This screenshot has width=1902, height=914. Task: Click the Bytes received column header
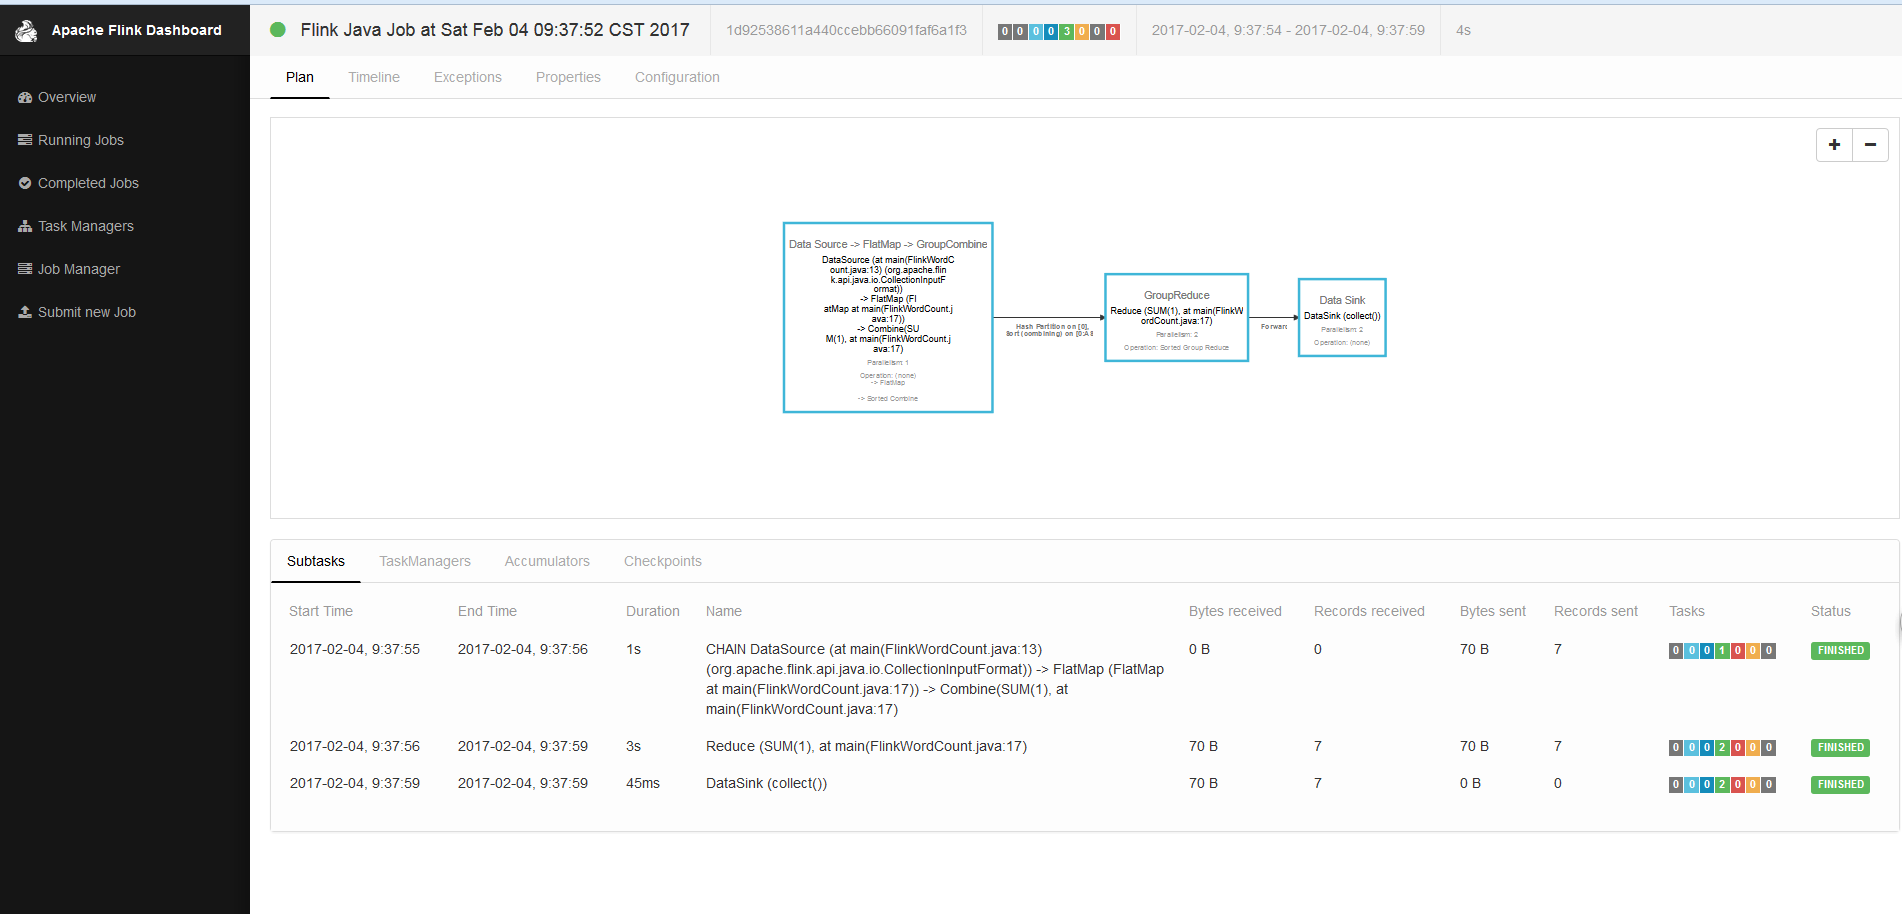click(x=1235, y=611)
